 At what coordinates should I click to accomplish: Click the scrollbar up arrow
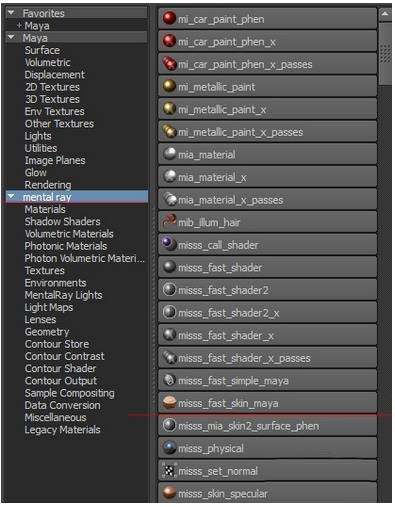point(385,14)
